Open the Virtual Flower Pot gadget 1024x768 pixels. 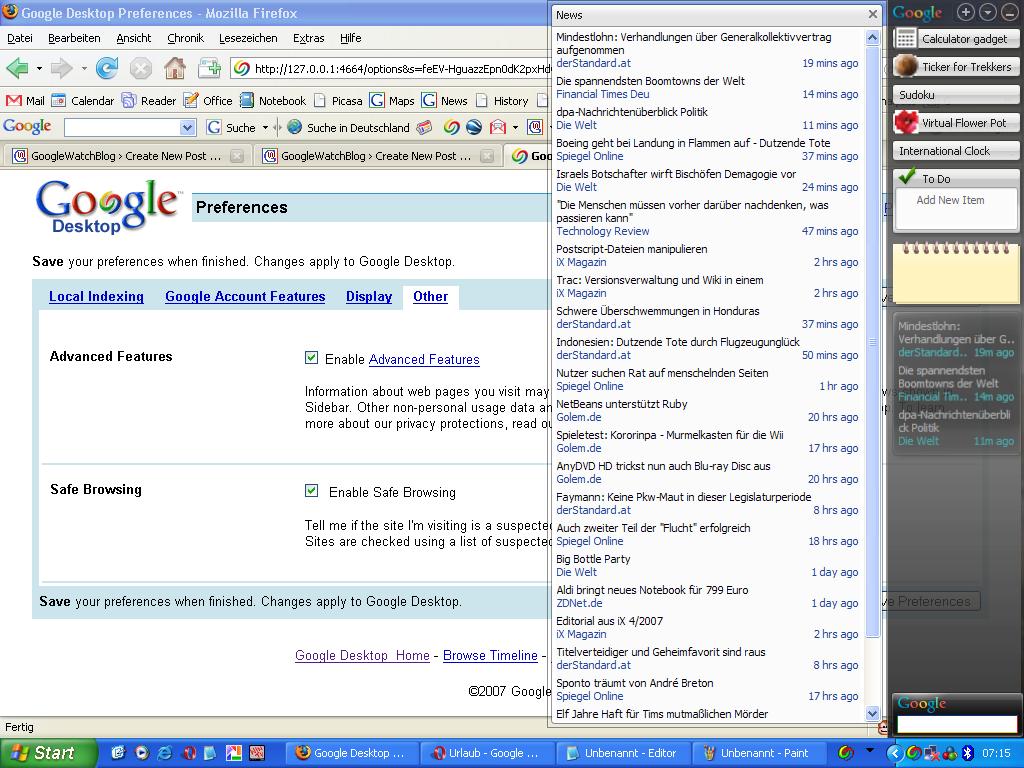tap(955, 123)
